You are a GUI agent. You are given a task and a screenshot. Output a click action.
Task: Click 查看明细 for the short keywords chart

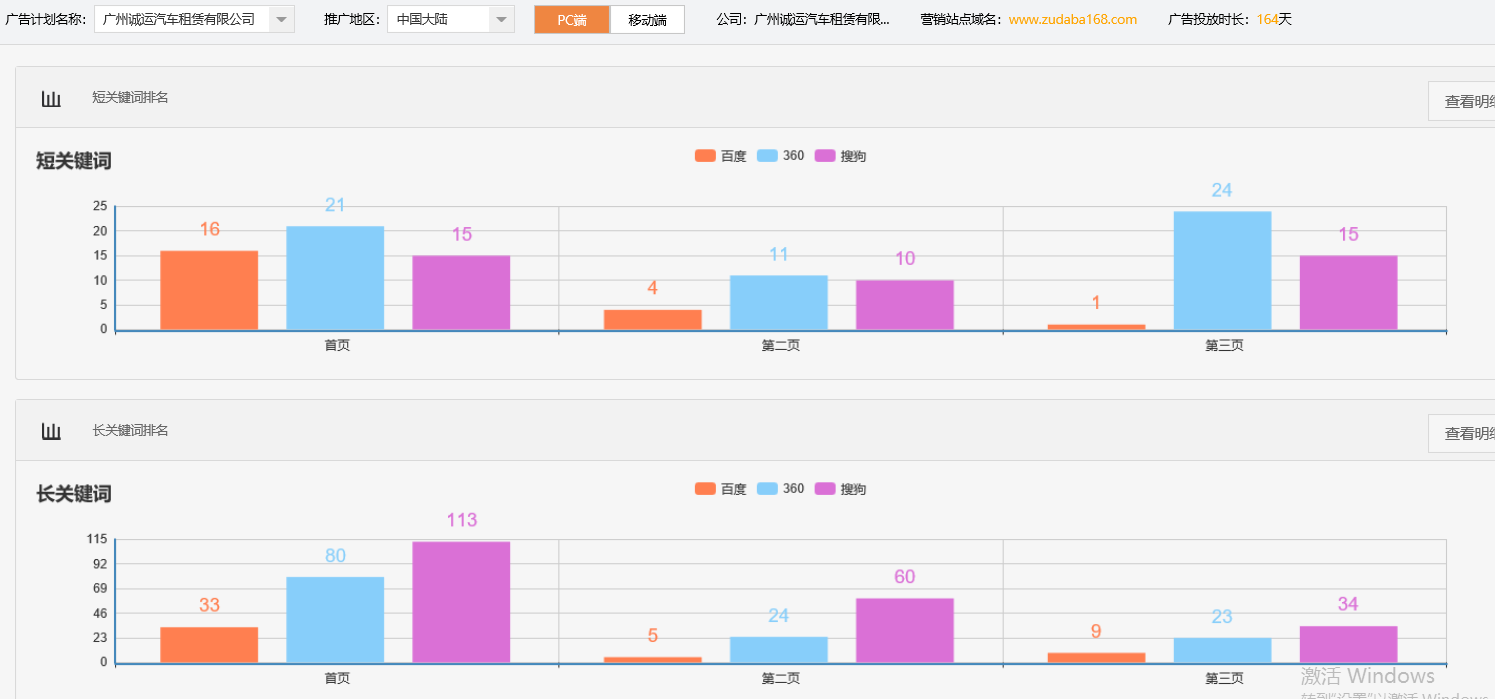pyautogui.click(x=1463, y=101)
